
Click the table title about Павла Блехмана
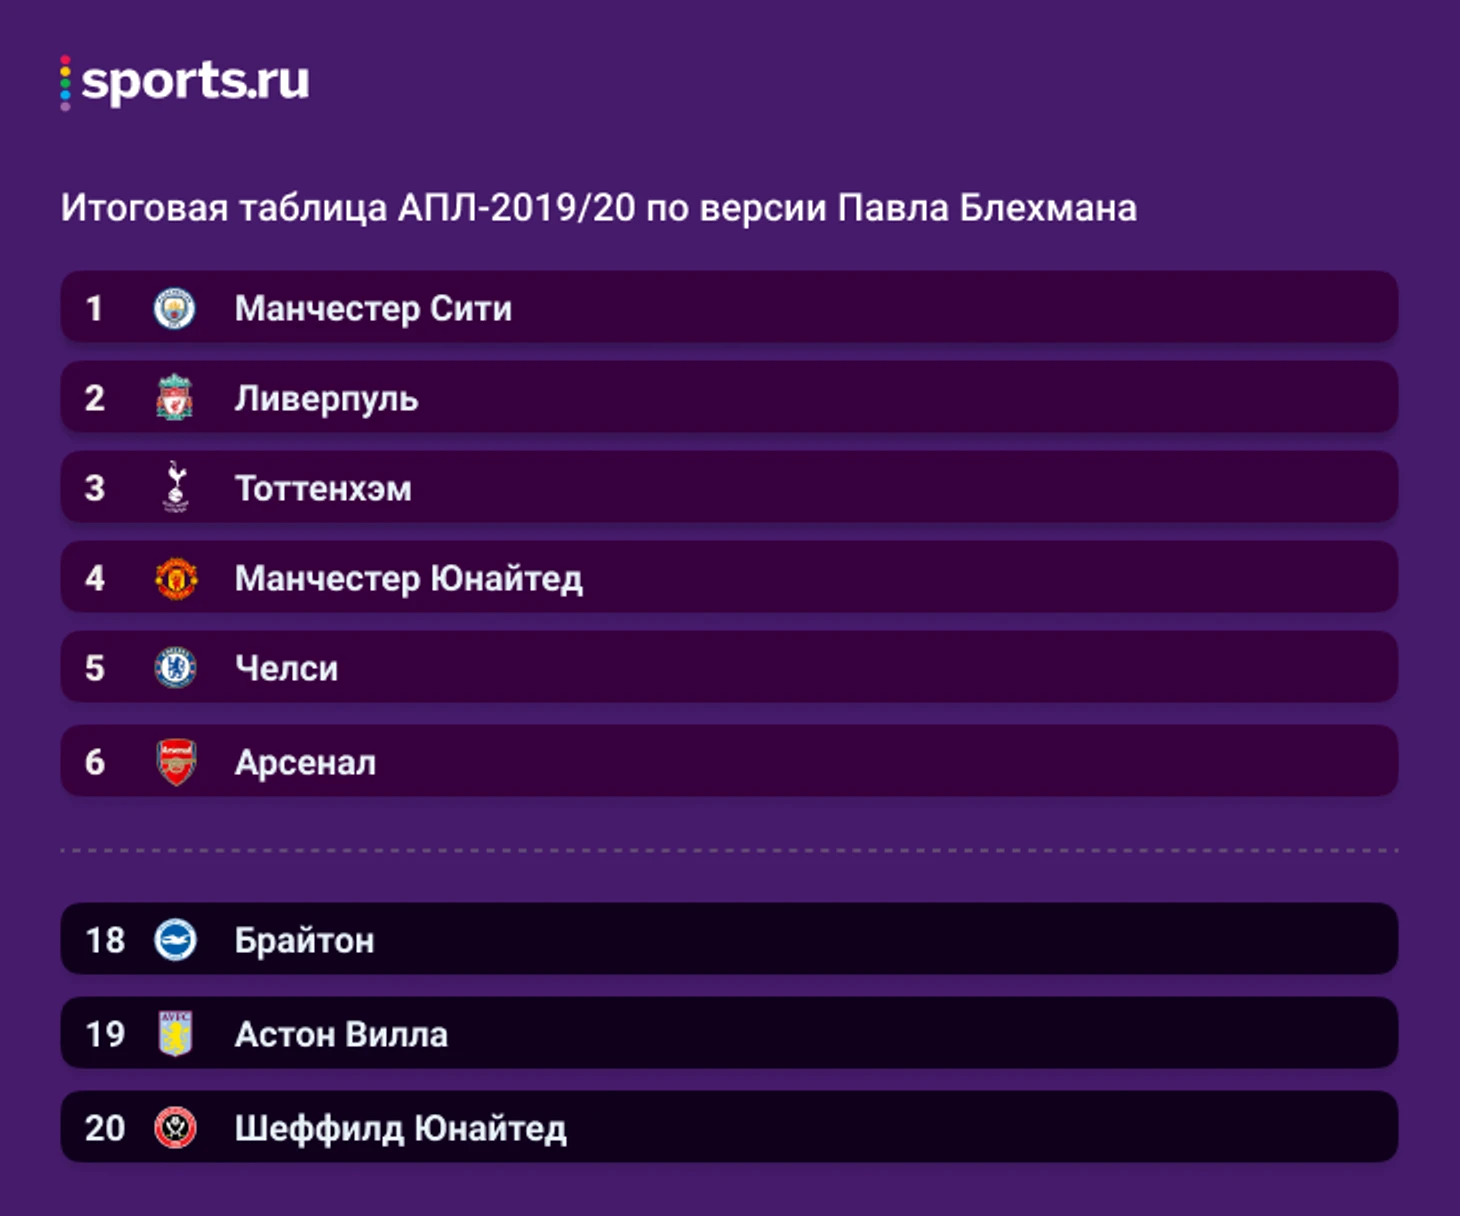pyautogui.click(x=598, y=208)
